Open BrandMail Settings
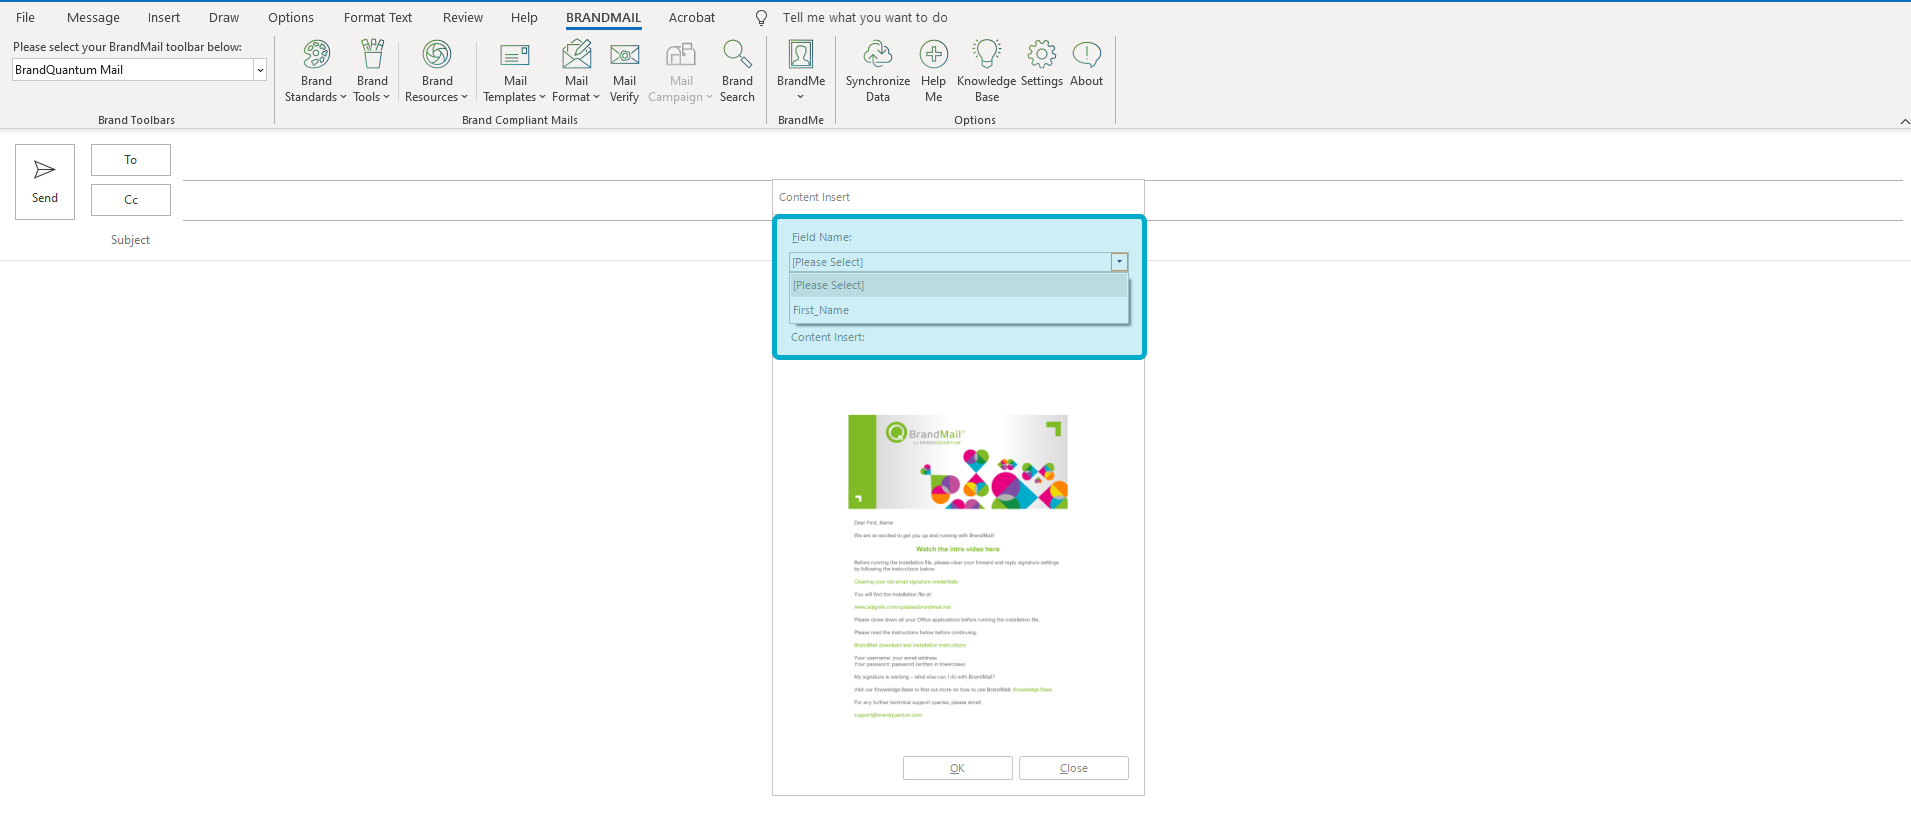Viewport: 1911px width, 813px height. (x=1042, y=65)
